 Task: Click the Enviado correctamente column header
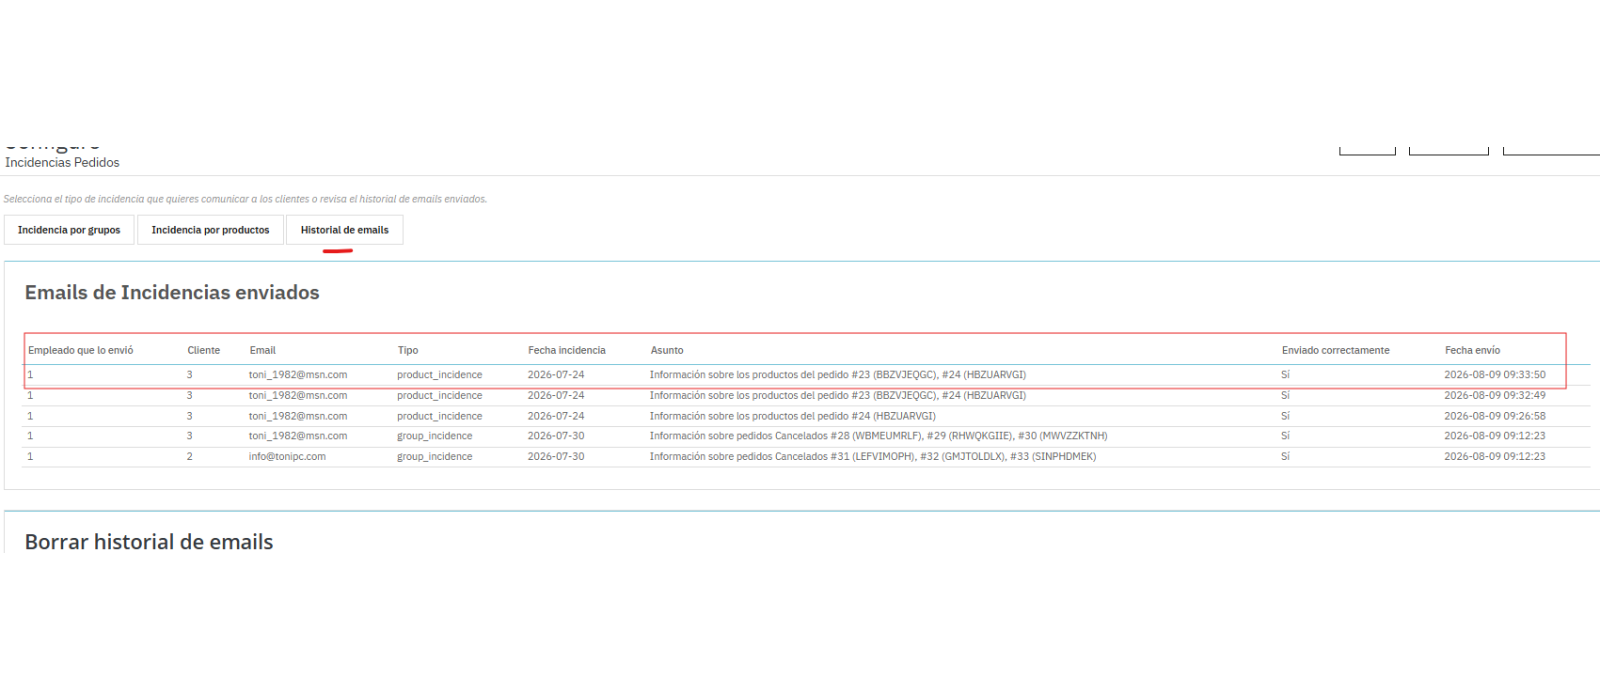[1336, 350]
